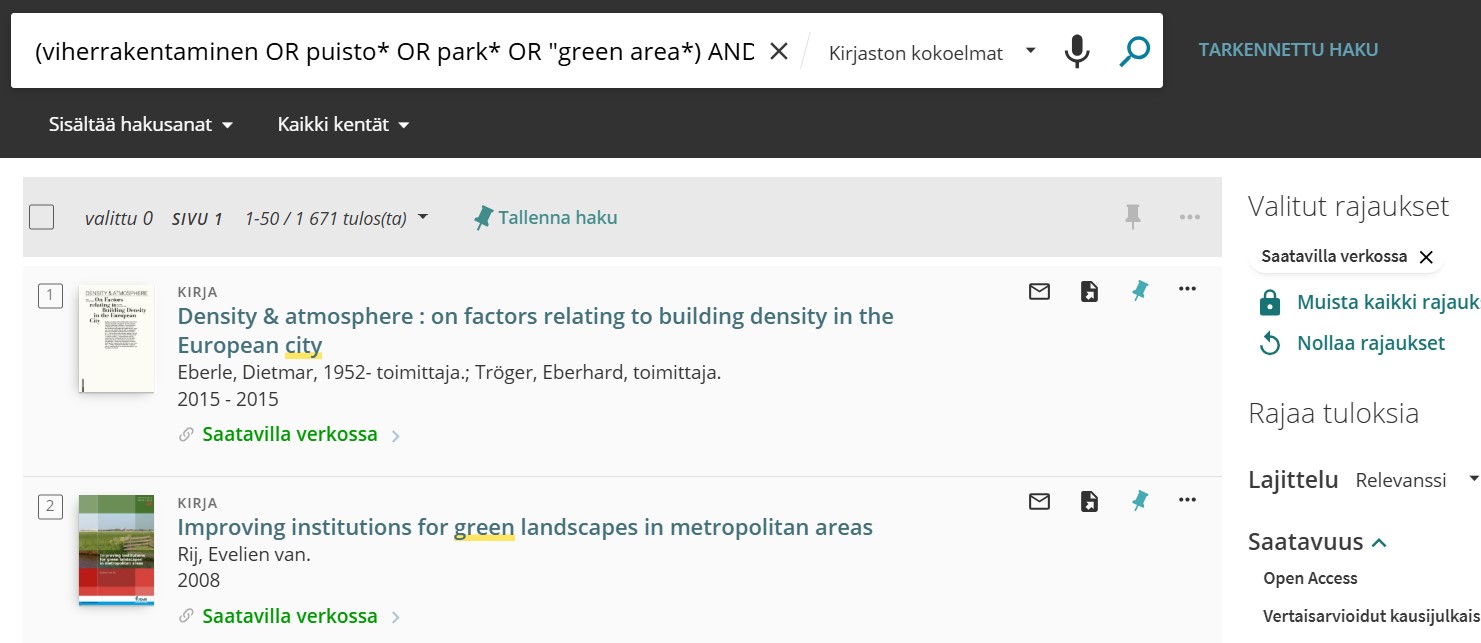Activate voice search microphone icon
Viewport: 1481px width, 643px height.
coord(1076,51)
